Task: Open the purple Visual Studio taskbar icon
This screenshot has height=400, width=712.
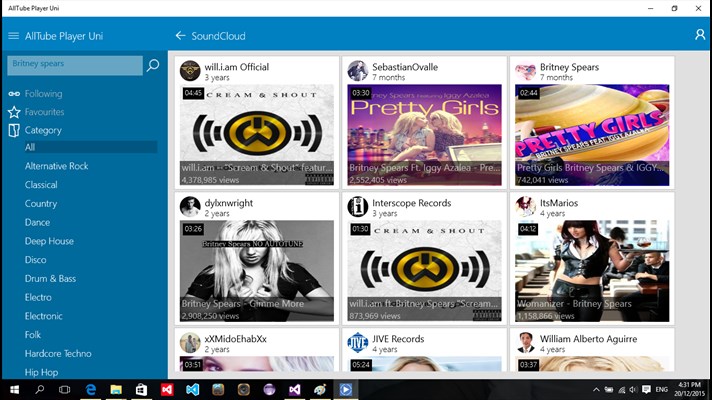Action: [294, 390]
